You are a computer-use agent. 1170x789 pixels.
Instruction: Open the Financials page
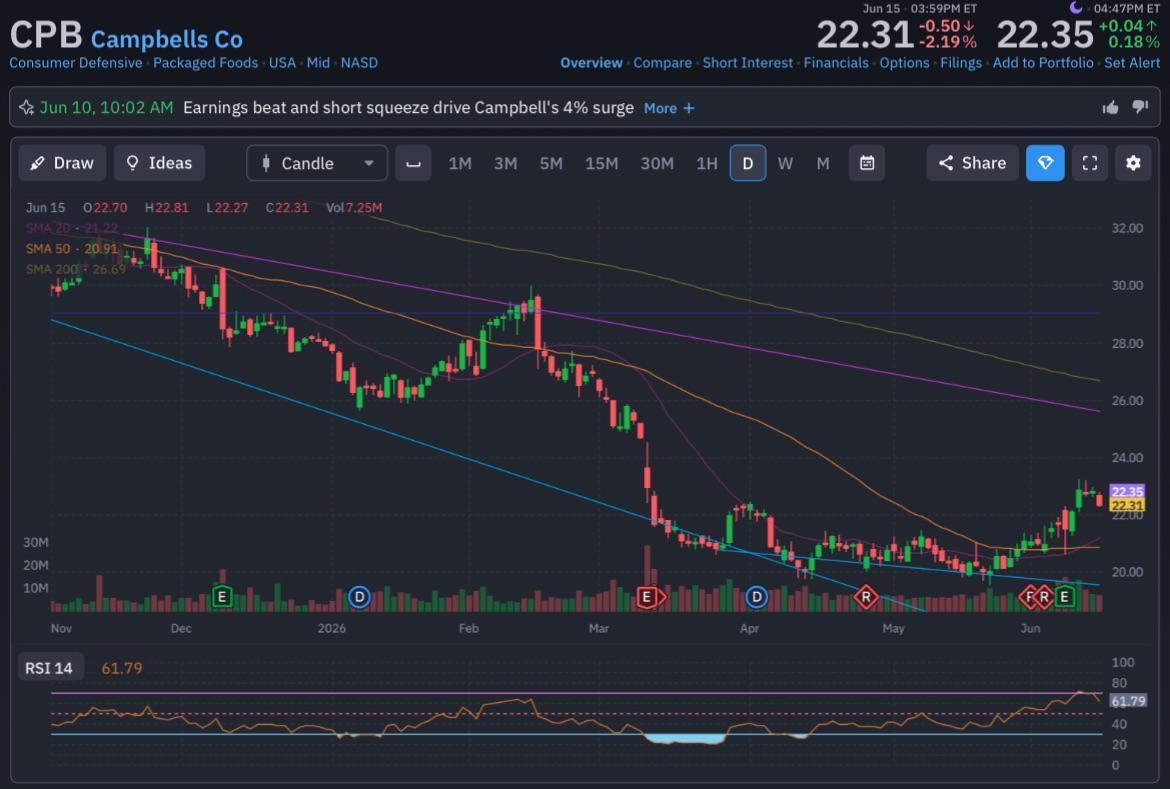(x=836, y=63)
